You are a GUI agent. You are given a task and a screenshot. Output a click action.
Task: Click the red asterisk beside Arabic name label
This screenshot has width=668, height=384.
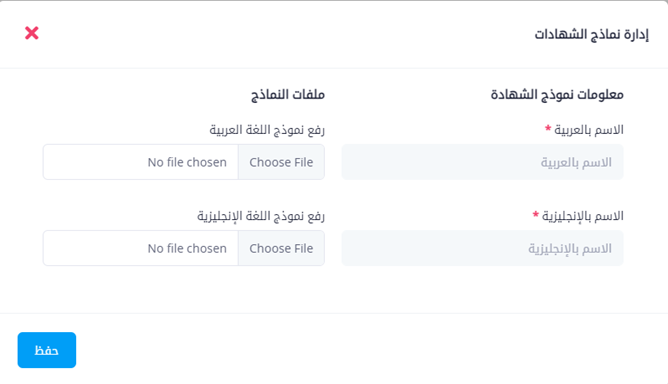point(548,128)
